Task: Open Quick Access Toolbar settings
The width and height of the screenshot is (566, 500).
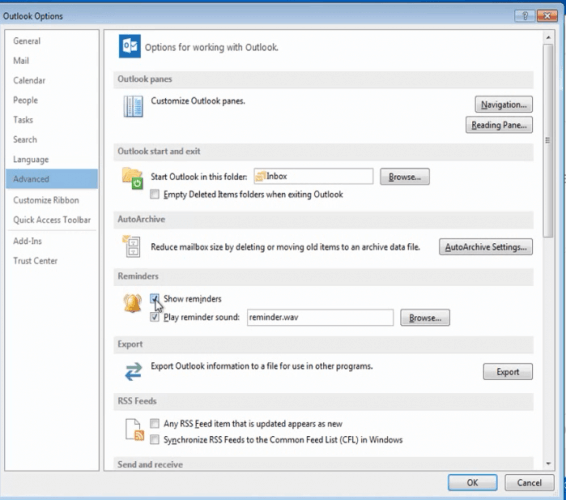Action: click(52, 220)
